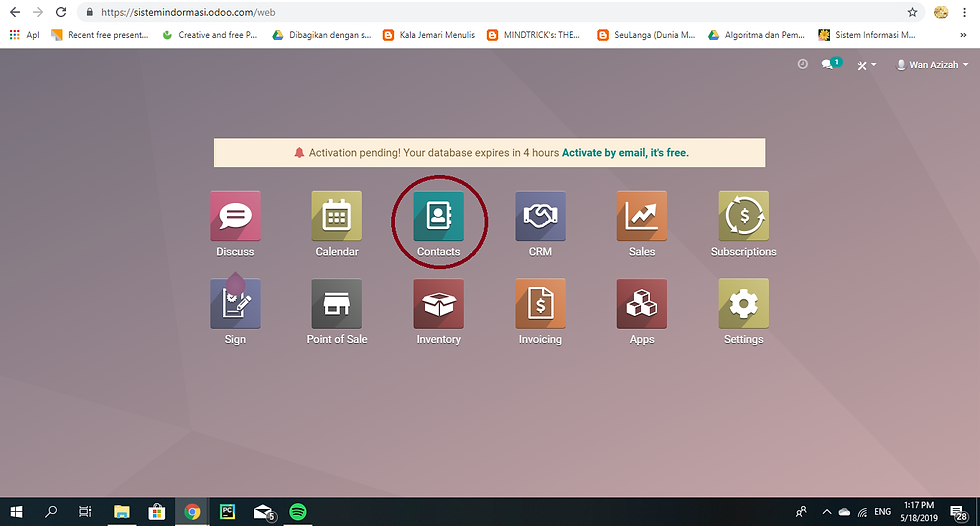Open clock showing 1:17 PM
Screen dimensions: 980x526
click(919, 512)
